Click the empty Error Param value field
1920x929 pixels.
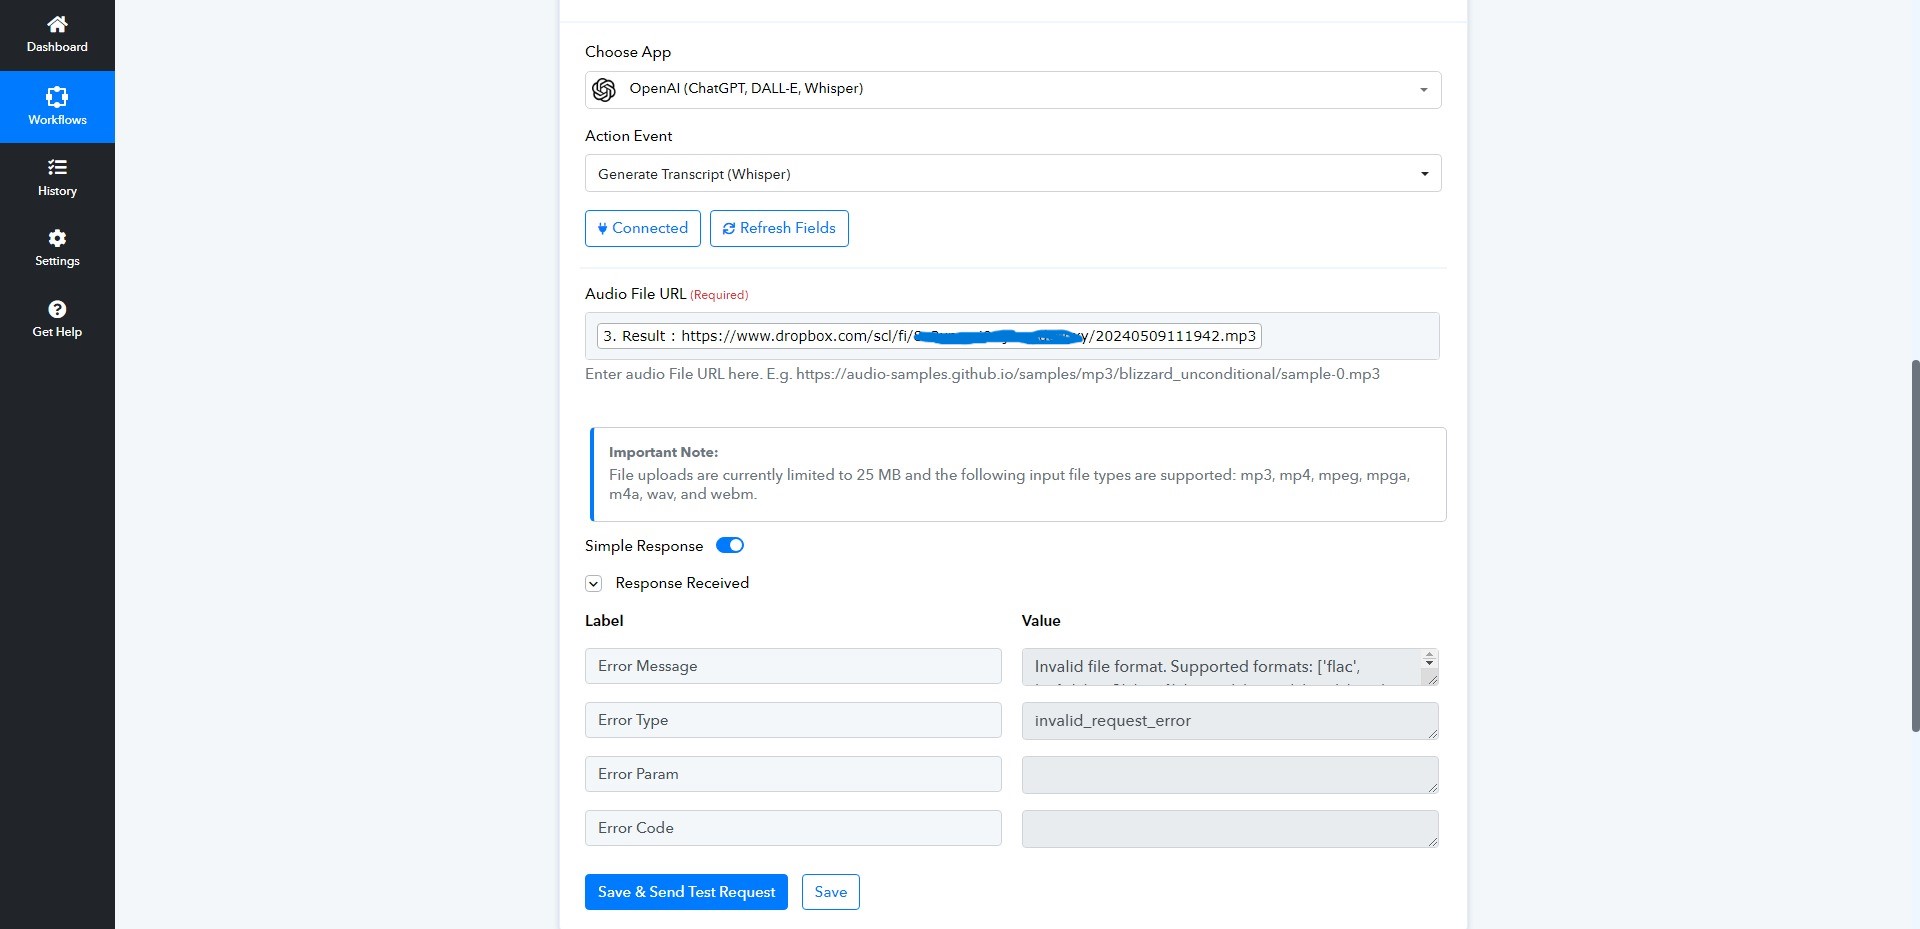[1230, 775]
